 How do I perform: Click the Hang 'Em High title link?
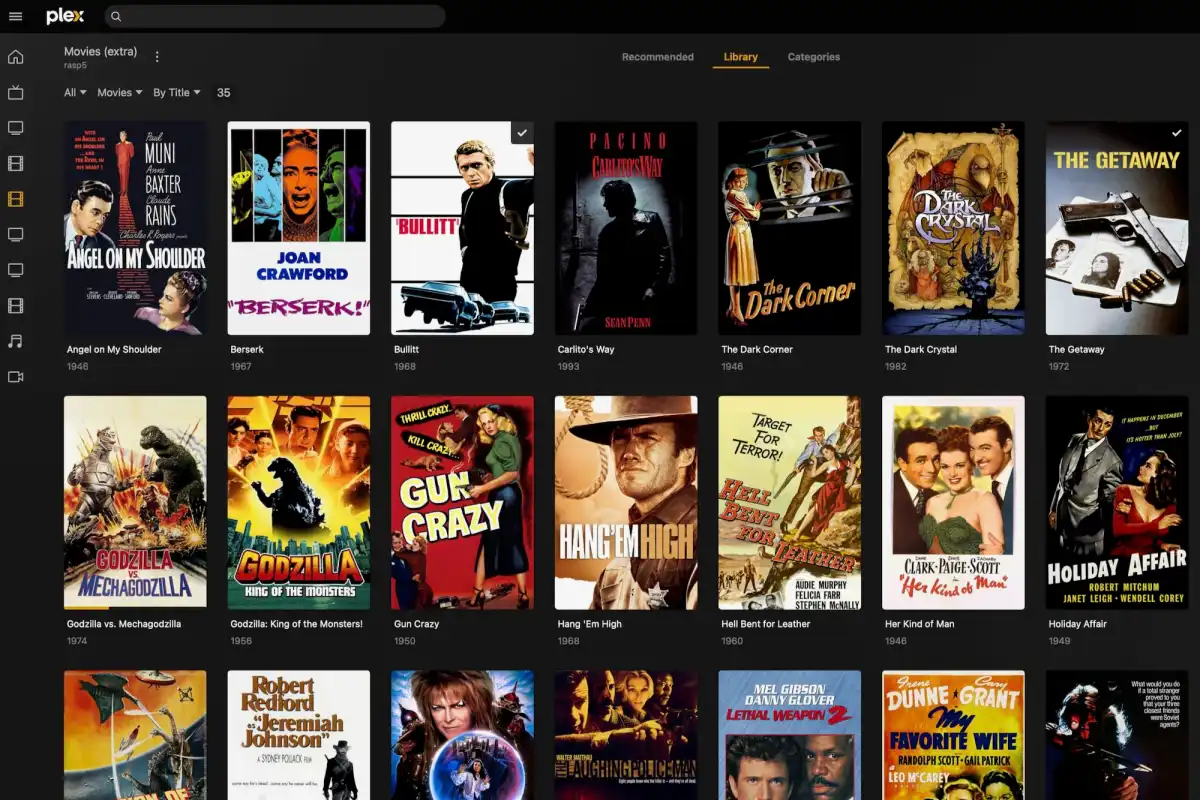tap(589, 624)
